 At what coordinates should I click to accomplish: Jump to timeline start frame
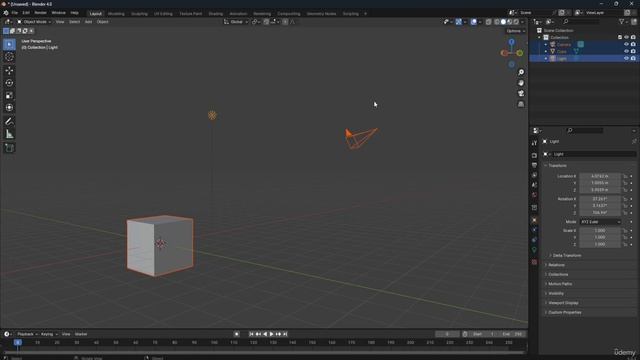251,334
